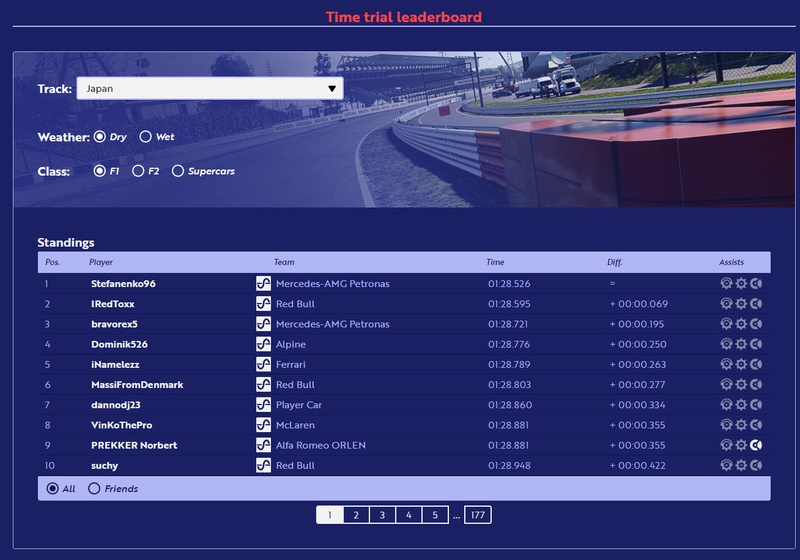Click brake disc assist icon for Stefanenko96
This screenshot has width=800, height=560.
tap(756, 284)
